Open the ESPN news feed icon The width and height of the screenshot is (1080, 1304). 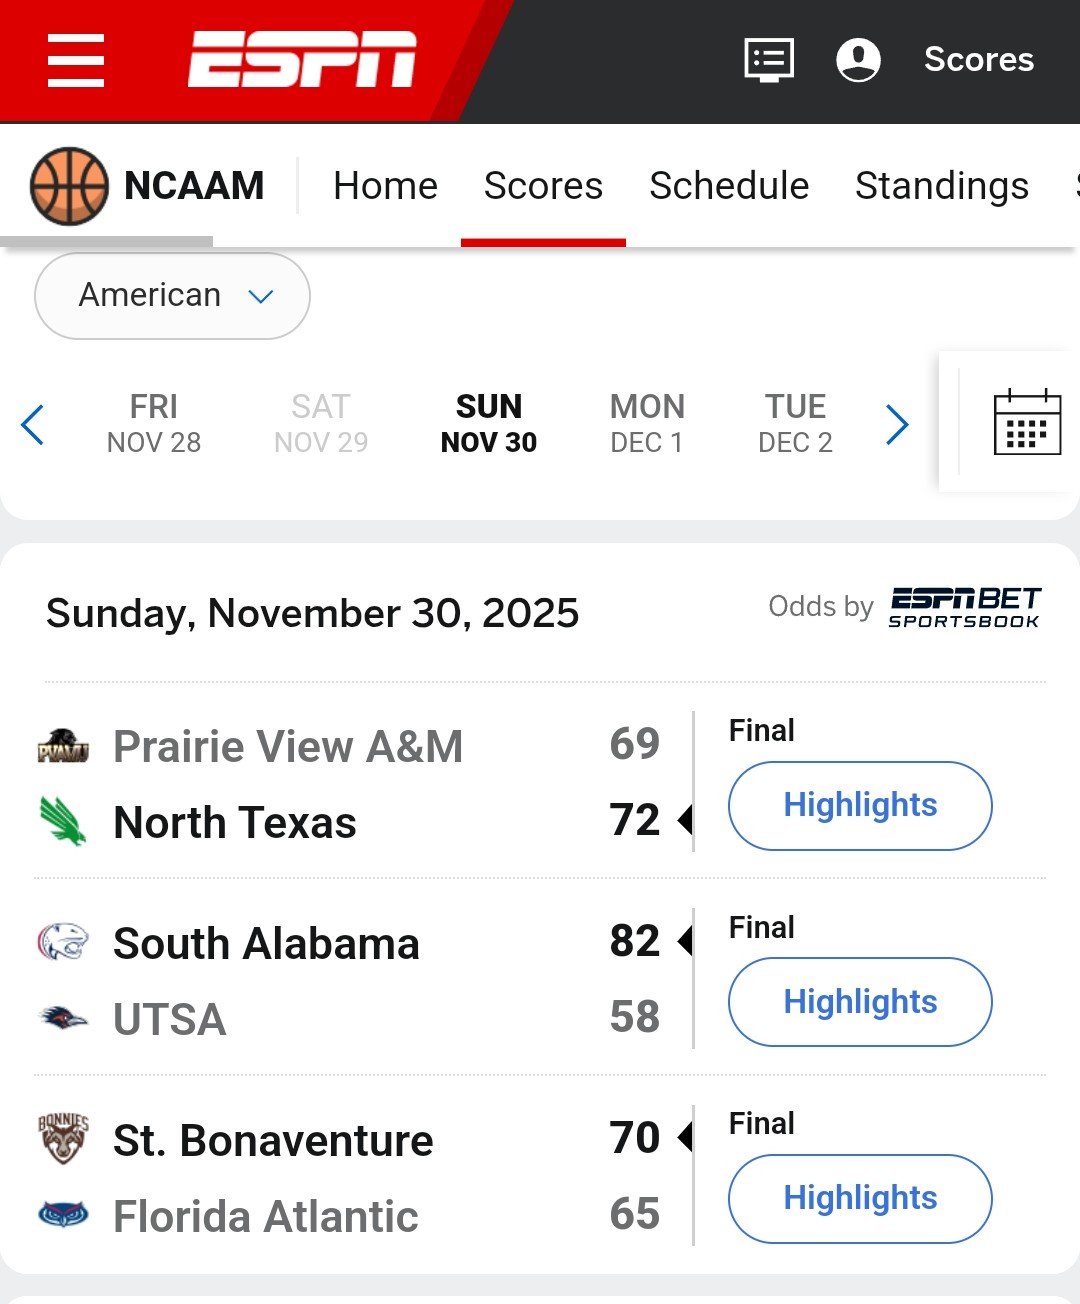click(x=769, y=60)
